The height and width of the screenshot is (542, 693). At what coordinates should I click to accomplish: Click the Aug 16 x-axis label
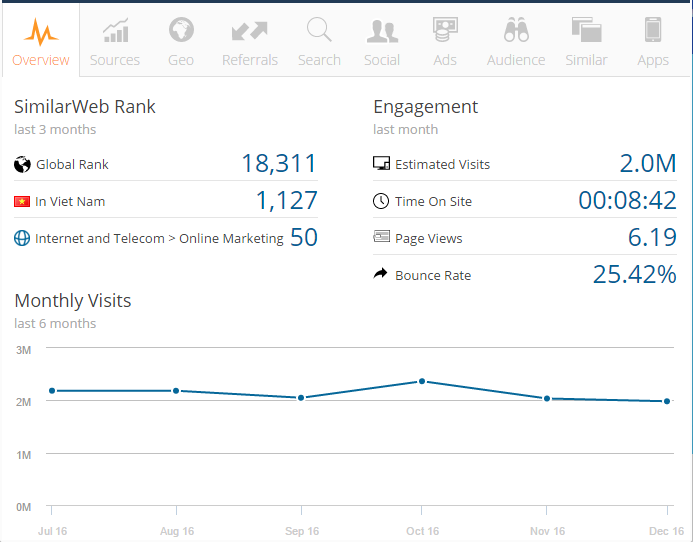(177, 531)
